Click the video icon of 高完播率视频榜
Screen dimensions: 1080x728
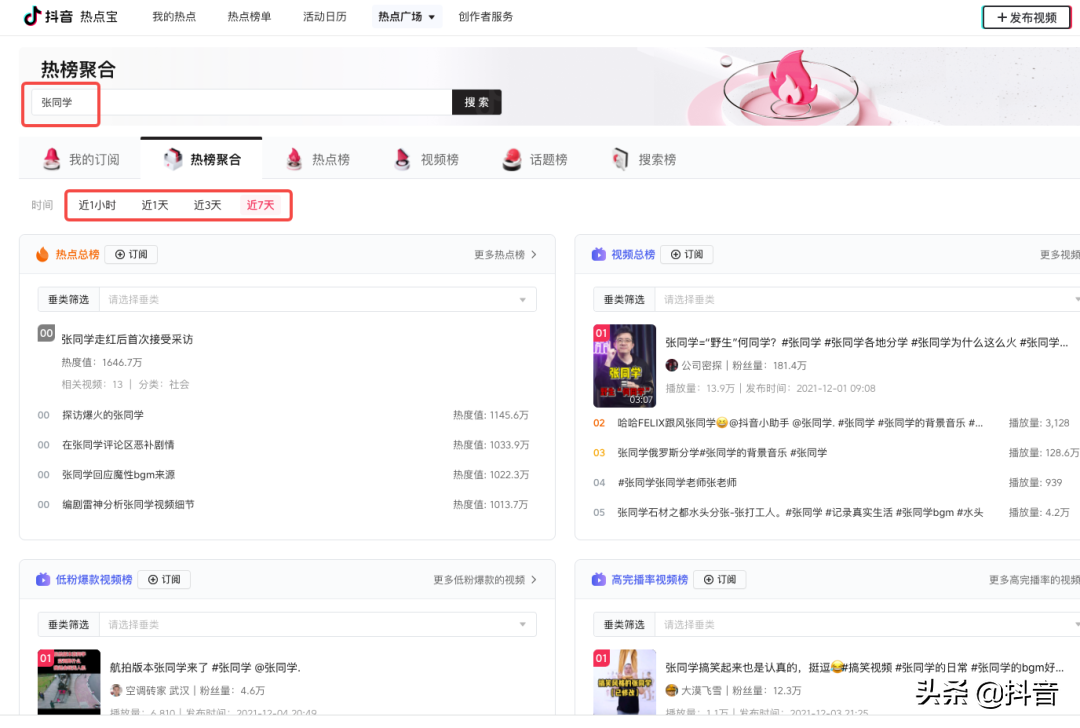599,579
